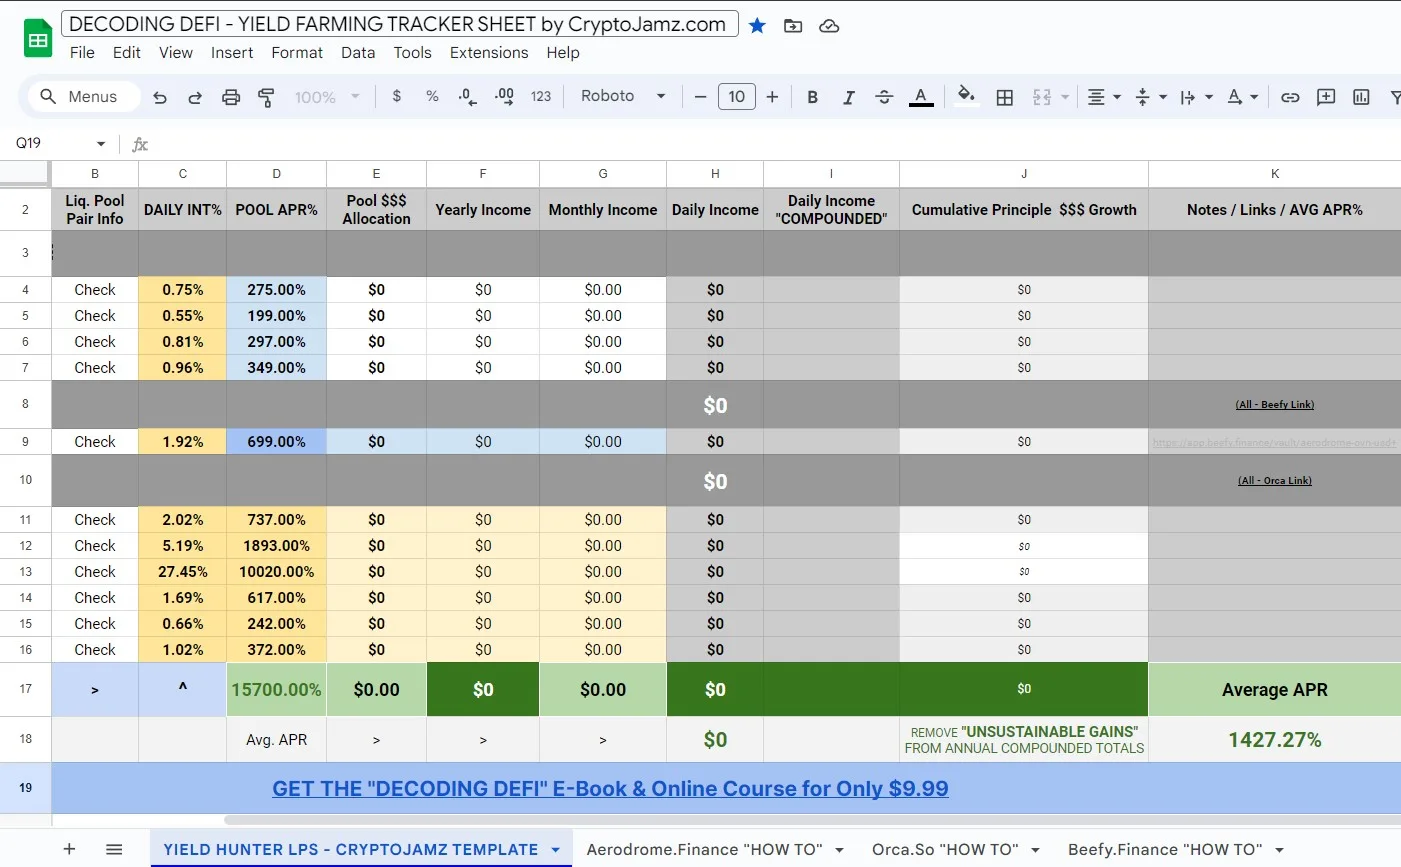Open the borders tool
Screen dimensions: 1401x867
tap(1005, 97)
